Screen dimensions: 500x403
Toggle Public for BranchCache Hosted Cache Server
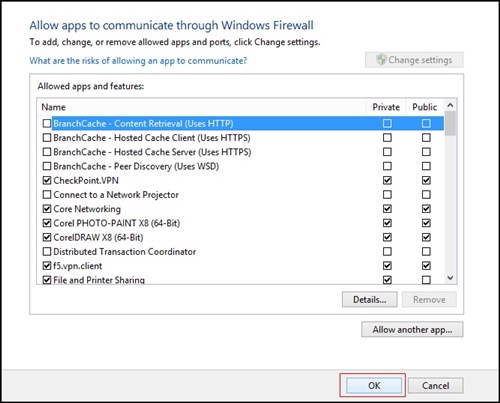(426, 152)
